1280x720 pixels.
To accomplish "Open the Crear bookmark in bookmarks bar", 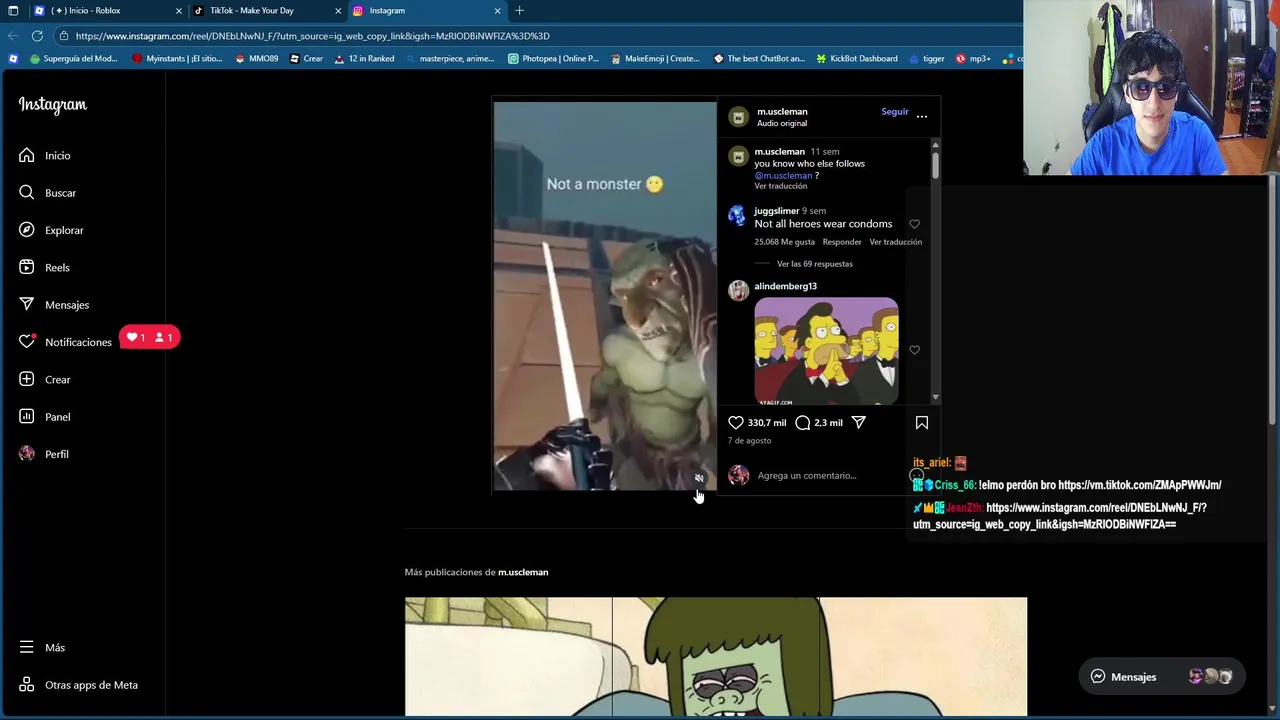I will coord(306,59).
